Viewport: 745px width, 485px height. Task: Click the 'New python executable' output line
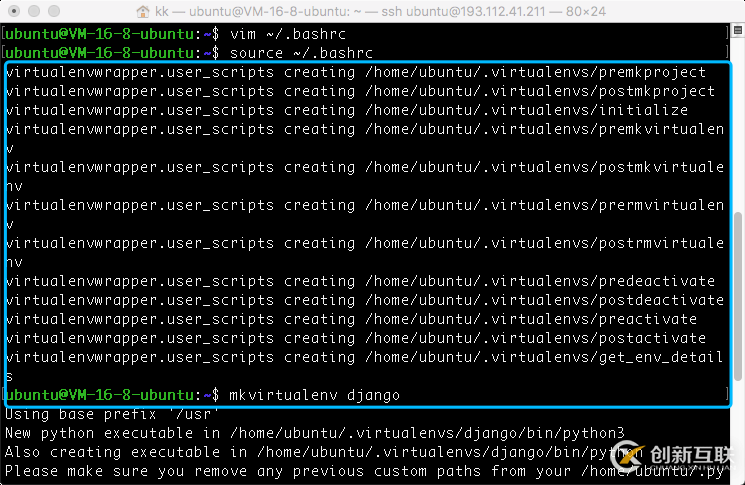pos(315,433)
